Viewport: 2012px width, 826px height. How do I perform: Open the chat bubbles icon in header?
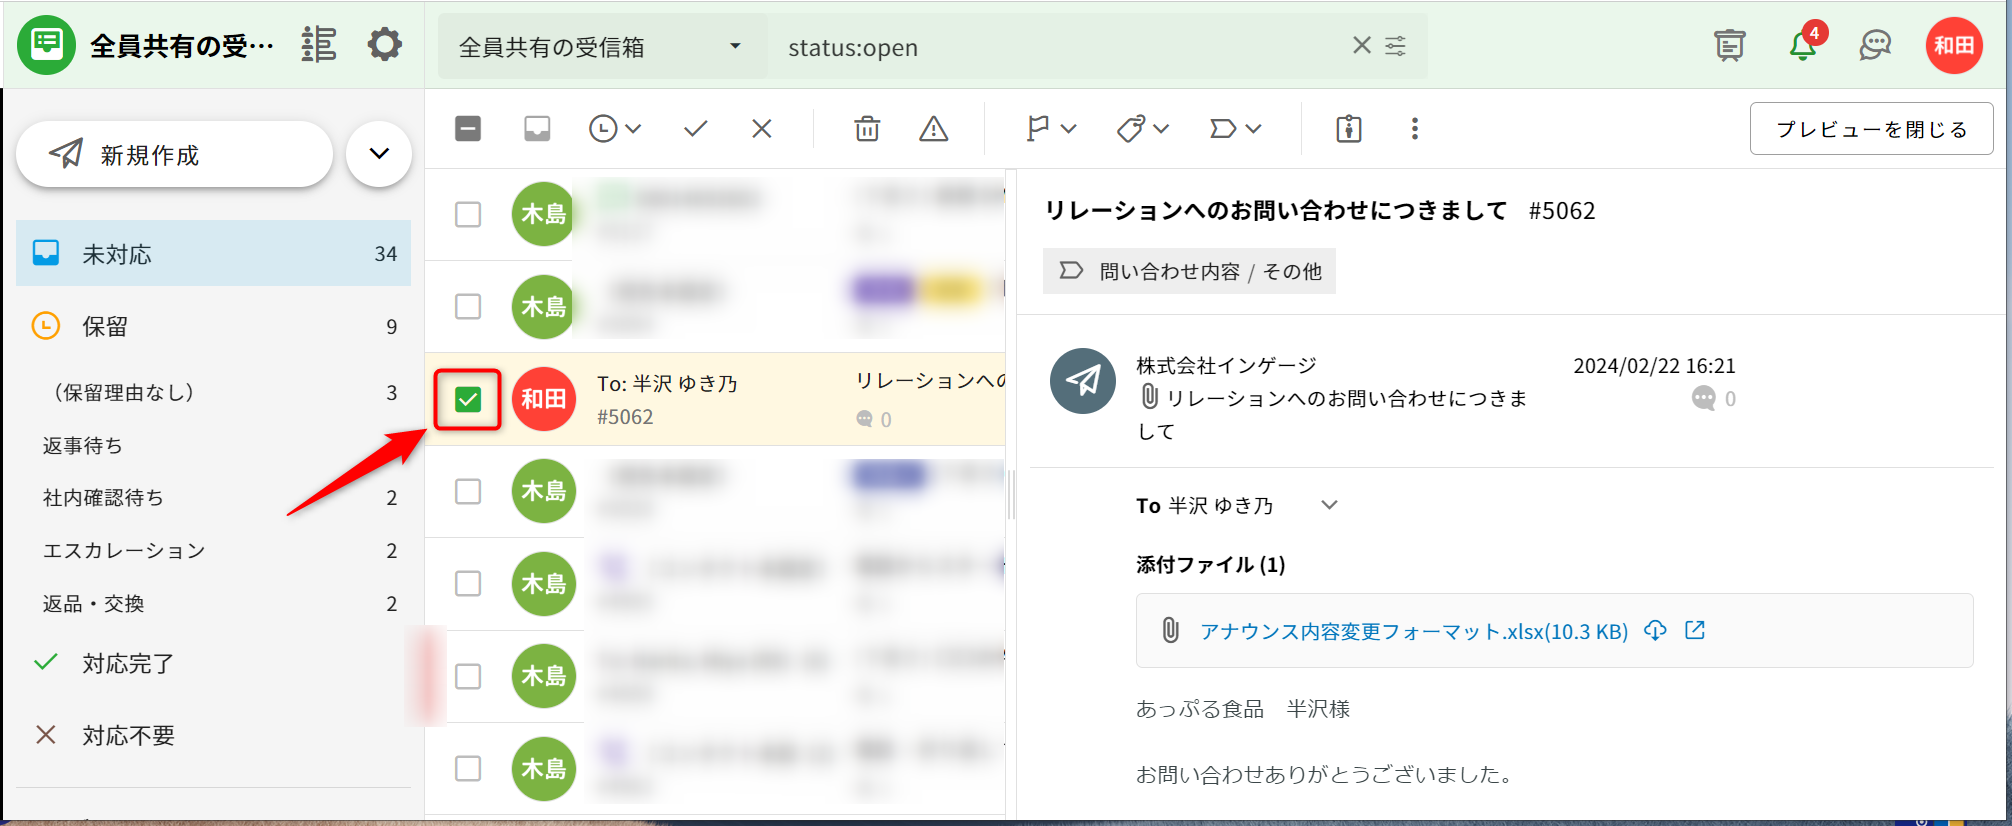pyautogui.click(x=1875, y=46)
